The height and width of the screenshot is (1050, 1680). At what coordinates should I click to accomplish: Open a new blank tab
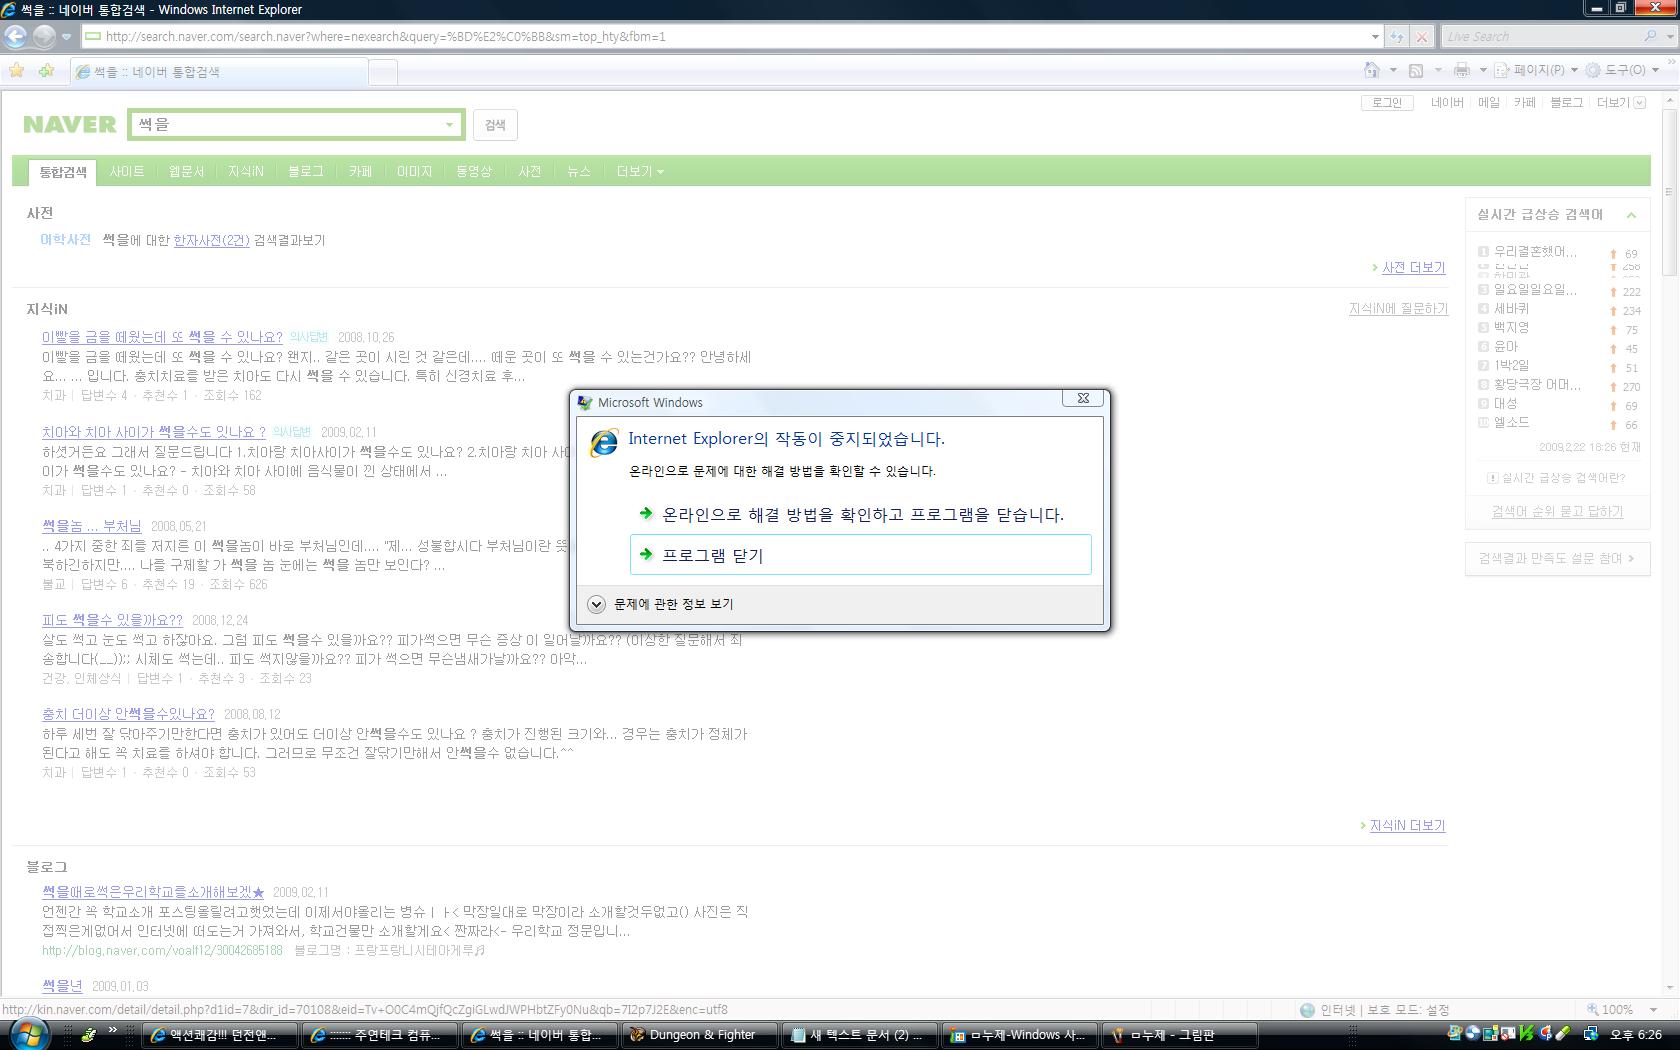383,72
